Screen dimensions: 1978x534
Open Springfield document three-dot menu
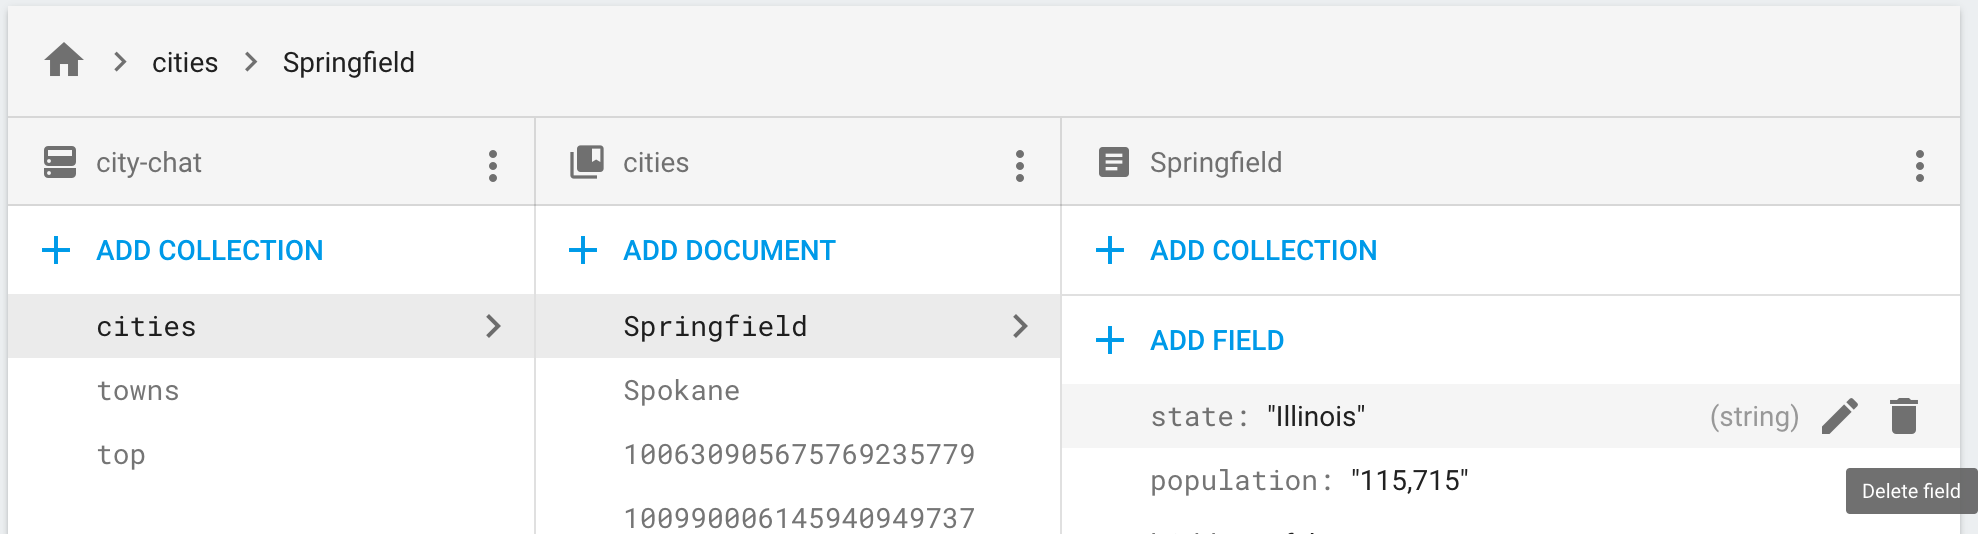(x=1919, y=165)
